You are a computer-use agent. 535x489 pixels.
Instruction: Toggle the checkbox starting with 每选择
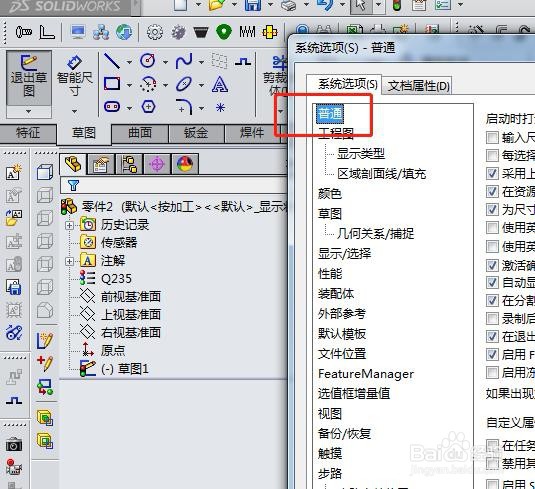pos(492,156)
